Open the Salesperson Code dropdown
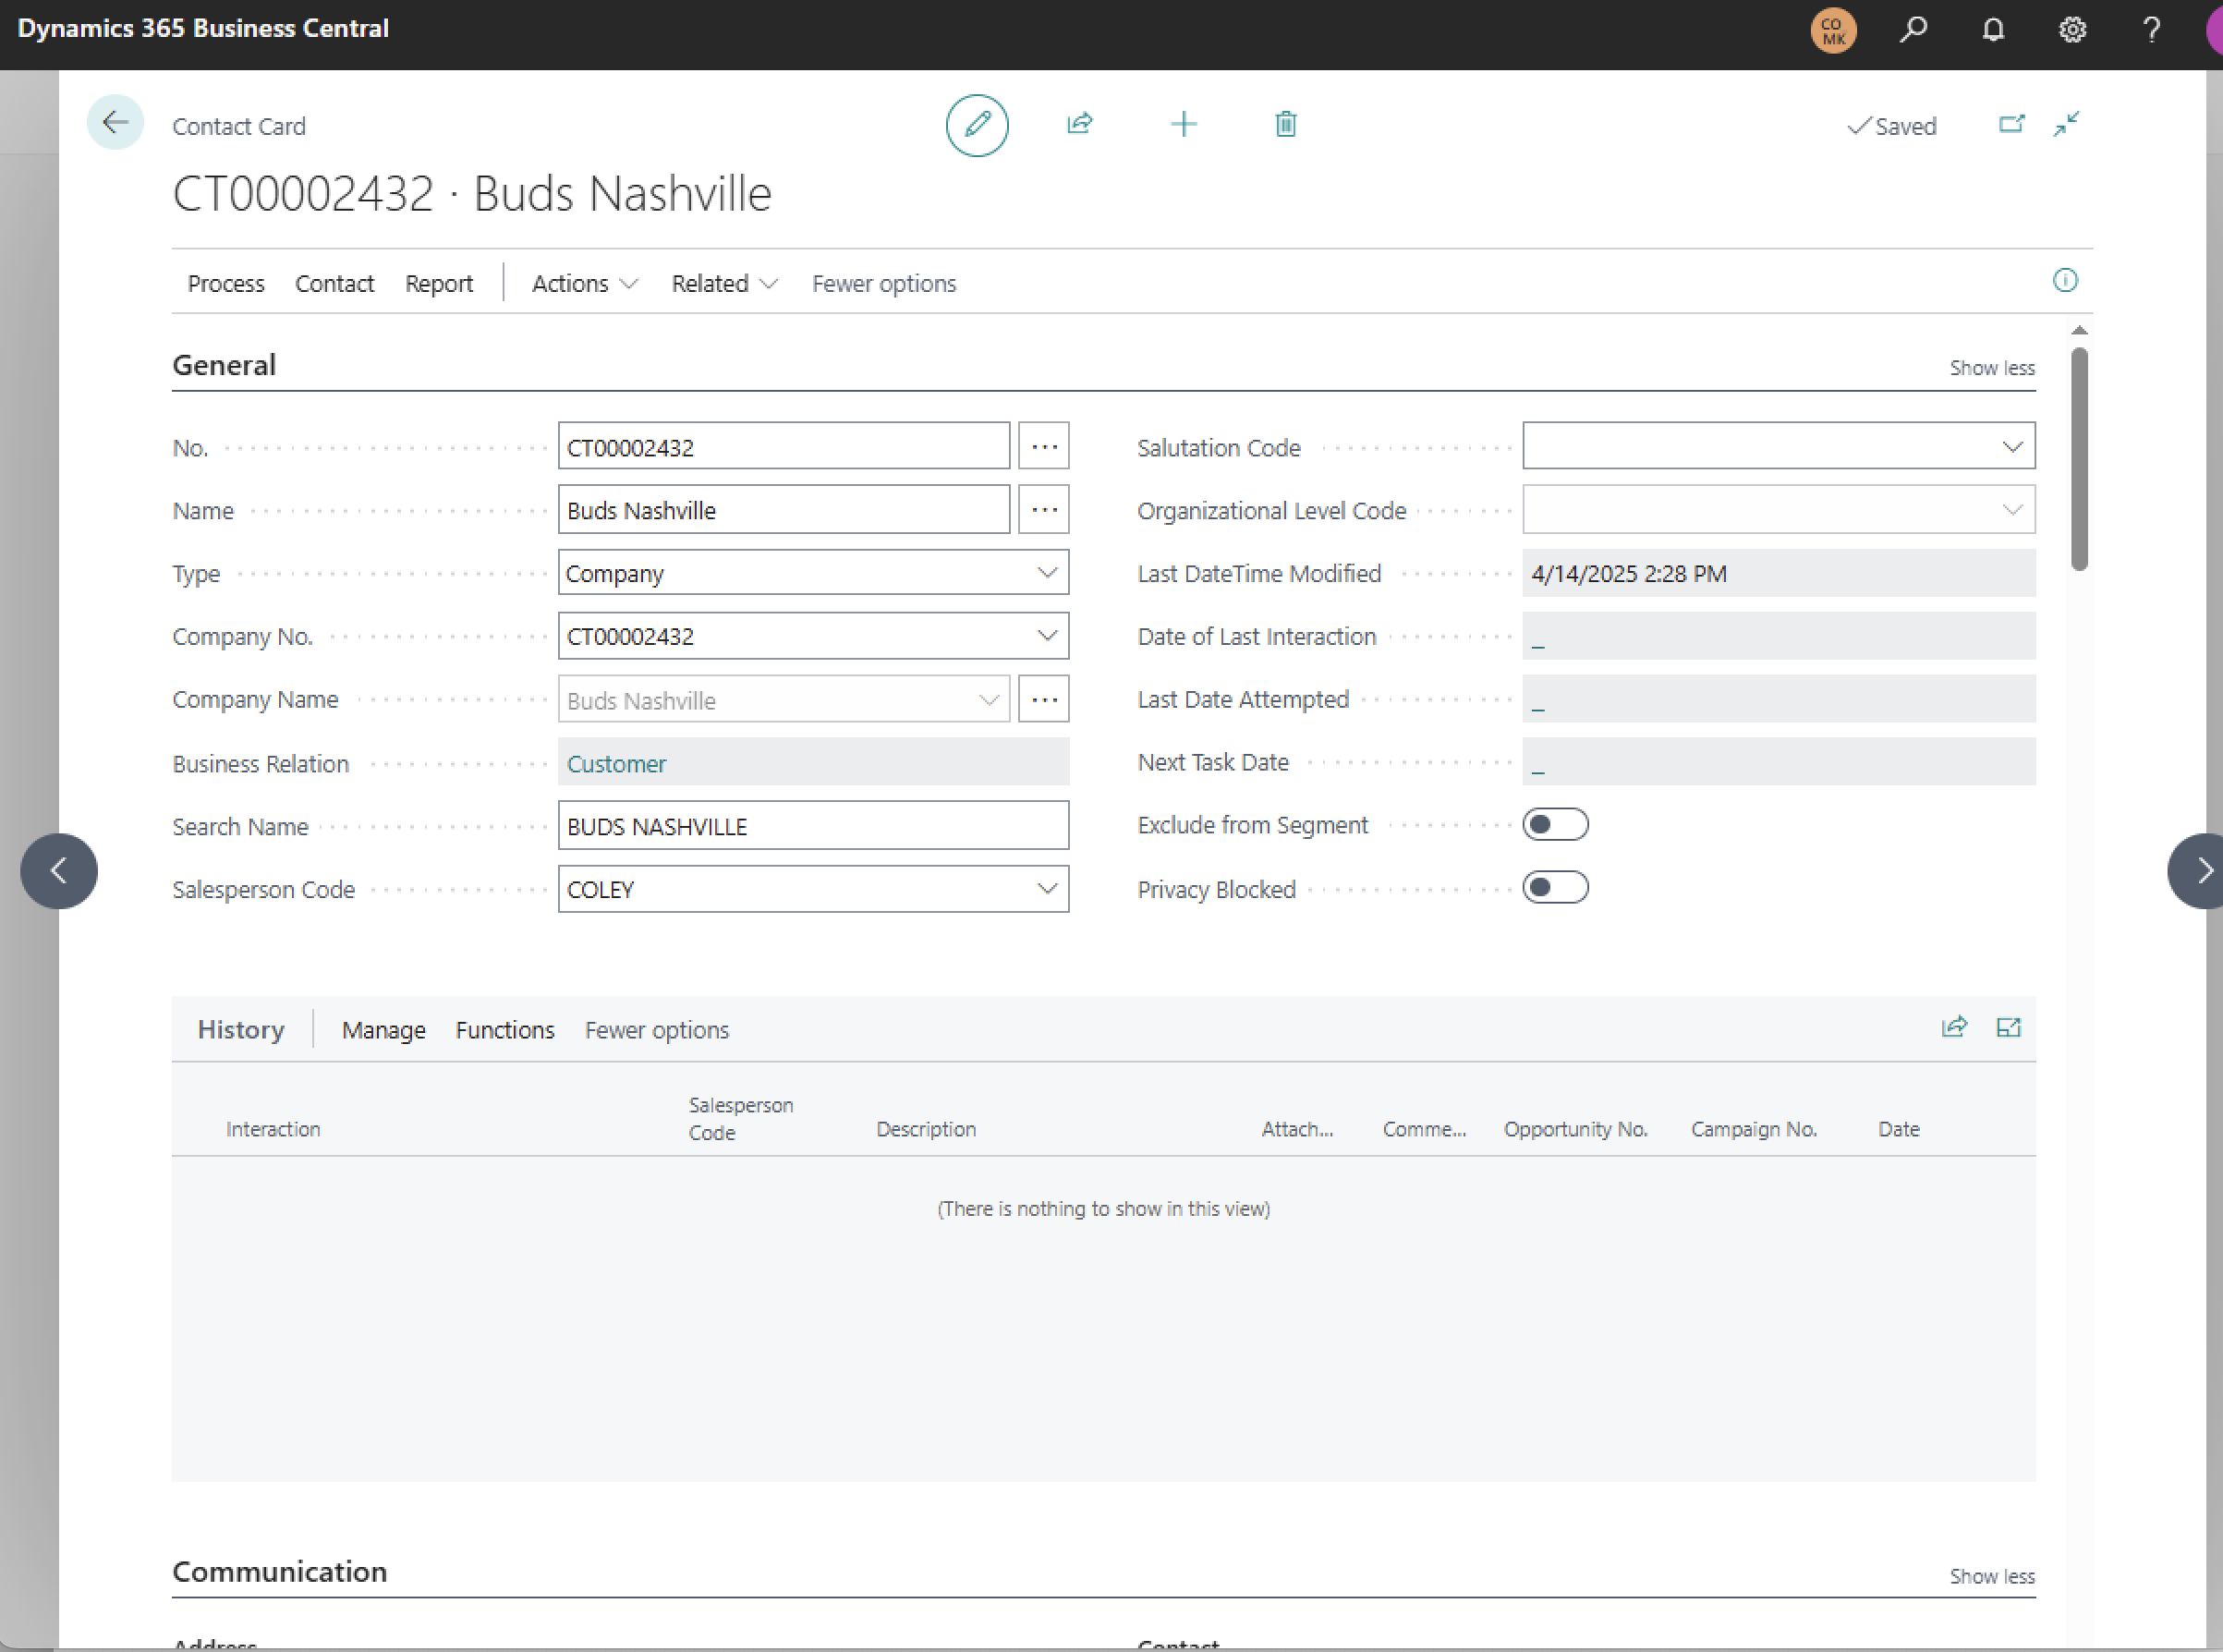The image size is (2223, 1652). [x=1047, y=889]
